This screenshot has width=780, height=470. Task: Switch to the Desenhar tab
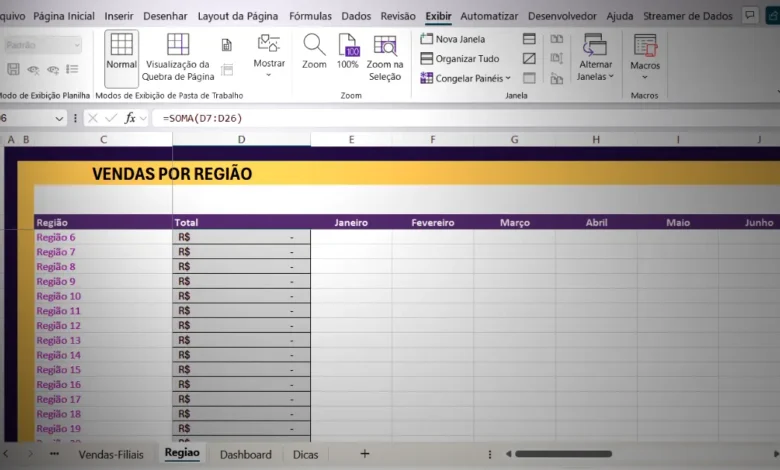[165, 16]
